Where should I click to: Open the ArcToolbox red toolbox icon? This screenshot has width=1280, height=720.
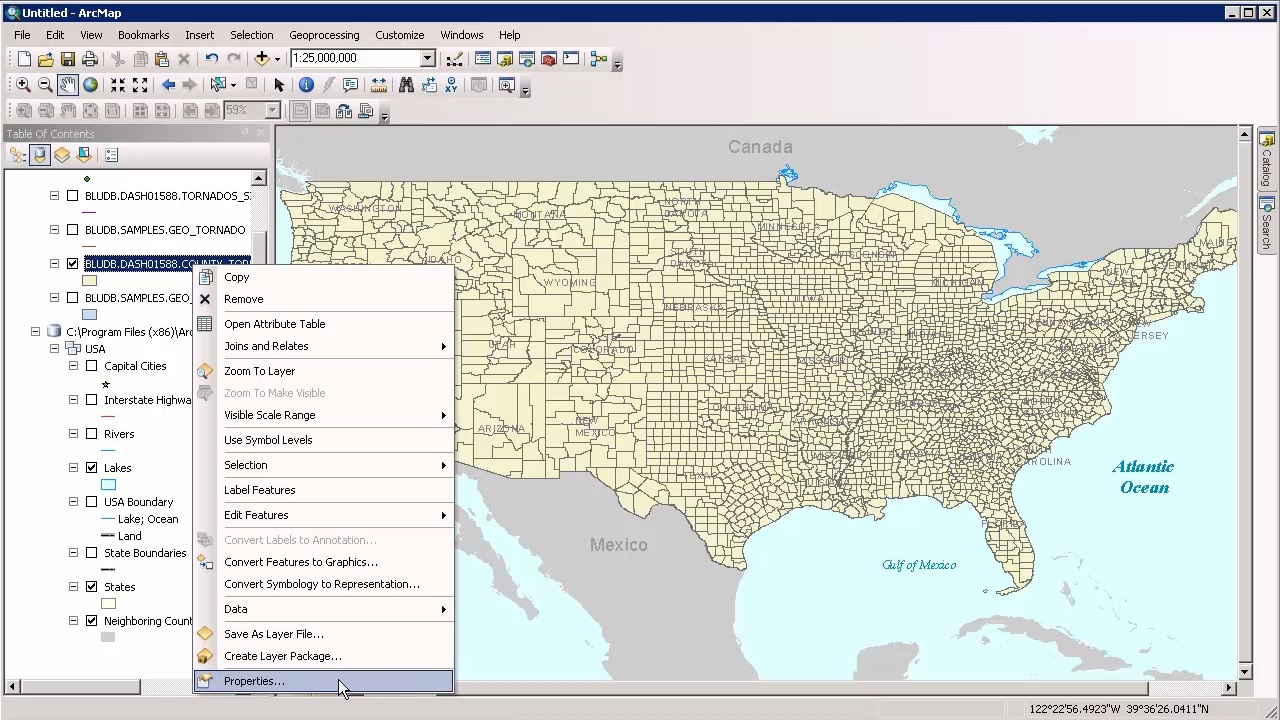(x=548, y=59)
